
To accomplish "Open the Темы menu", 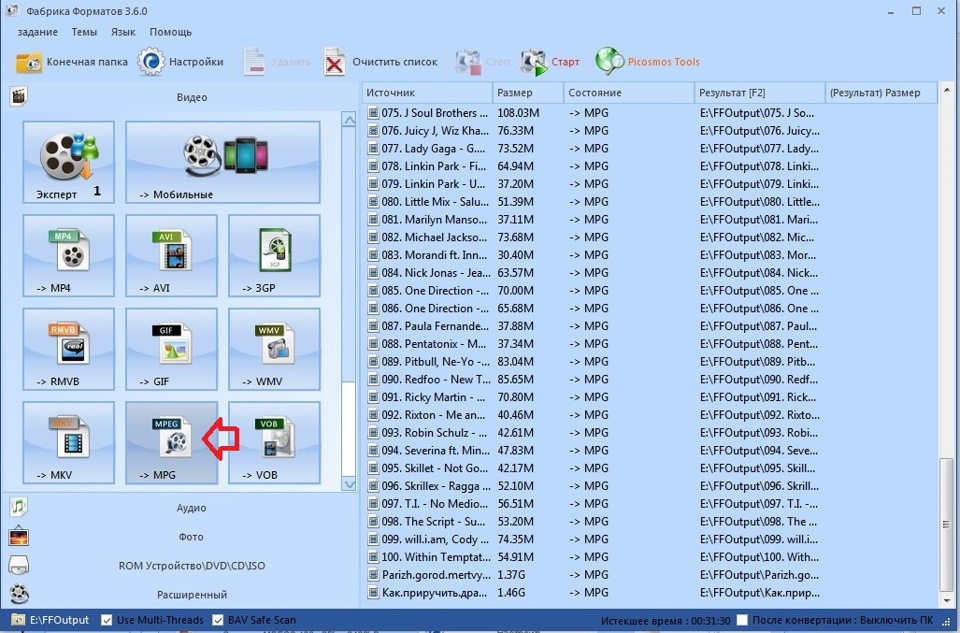I will pos(84,32).
